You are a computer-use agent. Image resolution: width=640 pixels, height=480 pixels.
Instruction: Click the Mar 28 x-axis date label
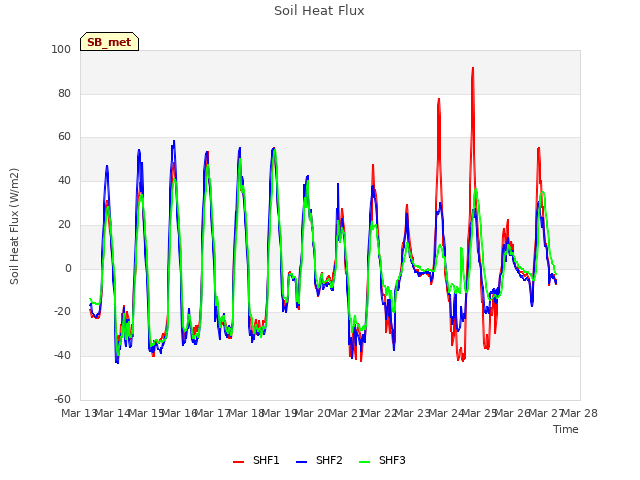pyautogui.click(x=580, y=413)
